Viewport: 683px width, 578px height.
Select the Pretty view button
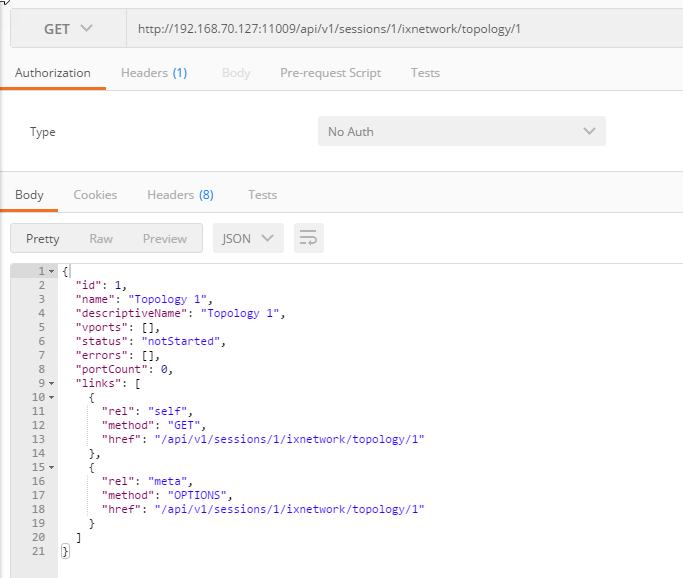point(43,239)
